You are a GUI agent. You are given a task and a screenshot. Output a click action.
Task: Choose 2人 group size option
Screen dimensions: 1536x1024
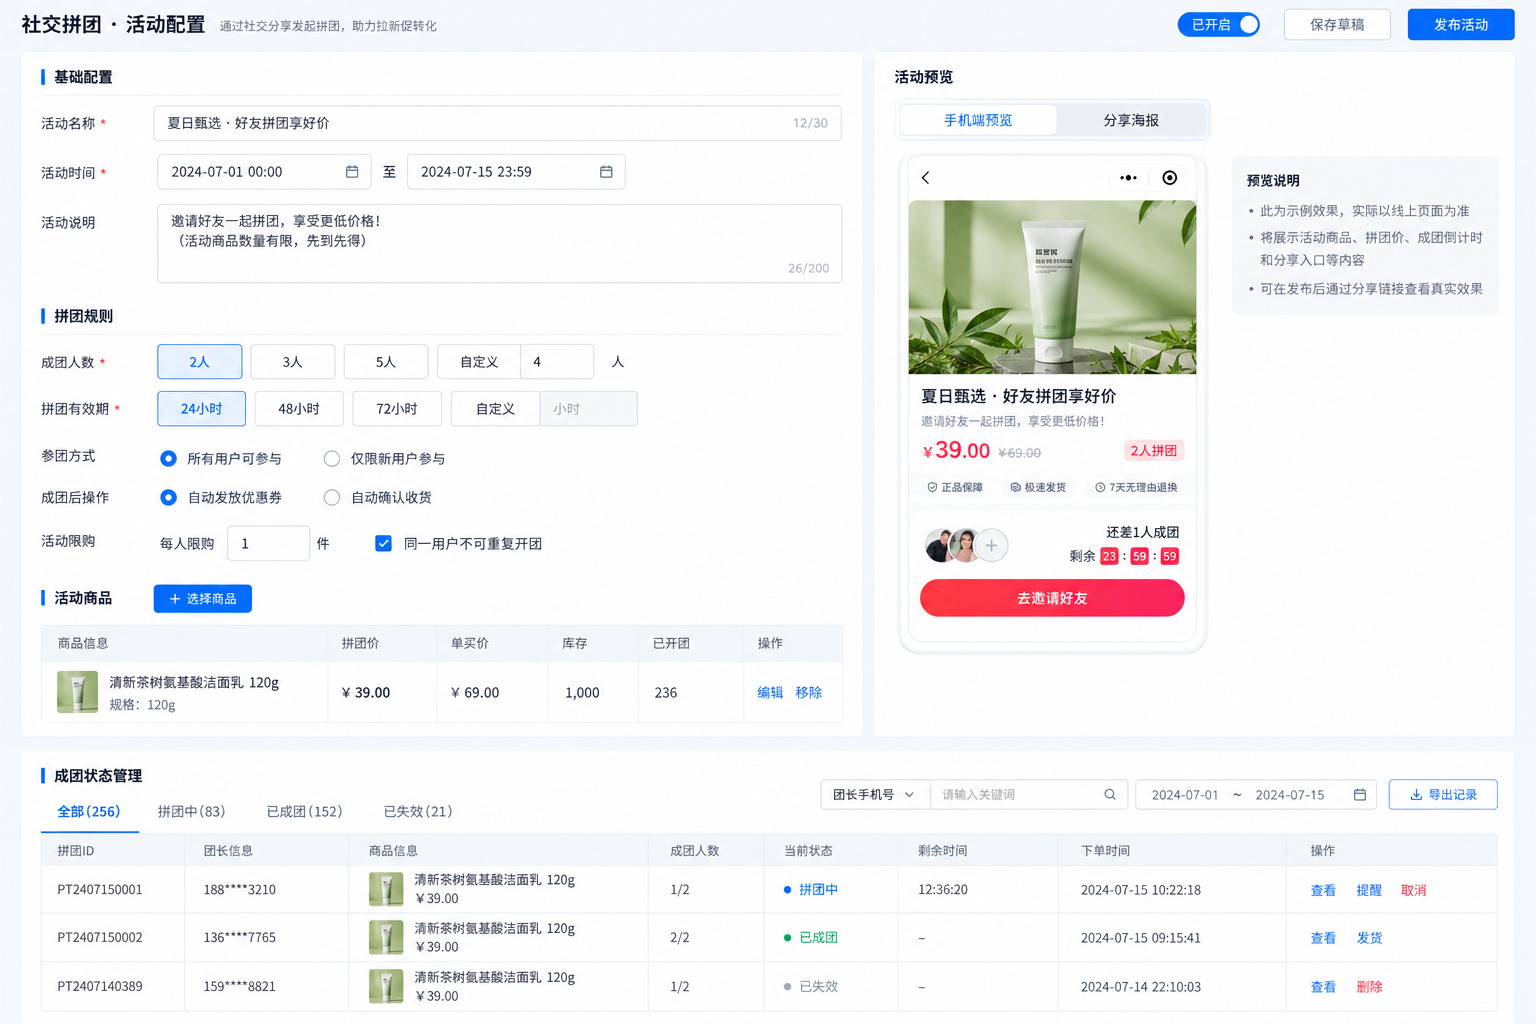[x=200, y=362]
